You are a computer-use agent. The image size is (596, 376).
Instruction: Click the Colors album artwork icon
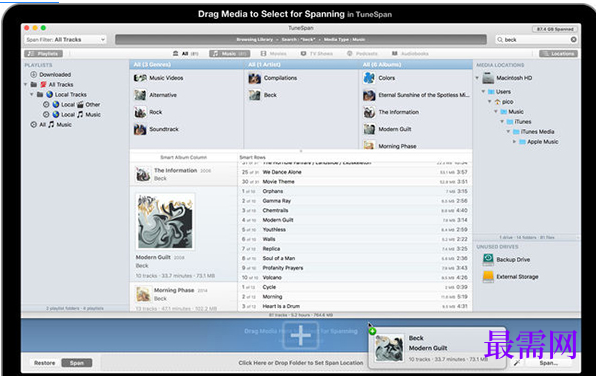(369, 78)
